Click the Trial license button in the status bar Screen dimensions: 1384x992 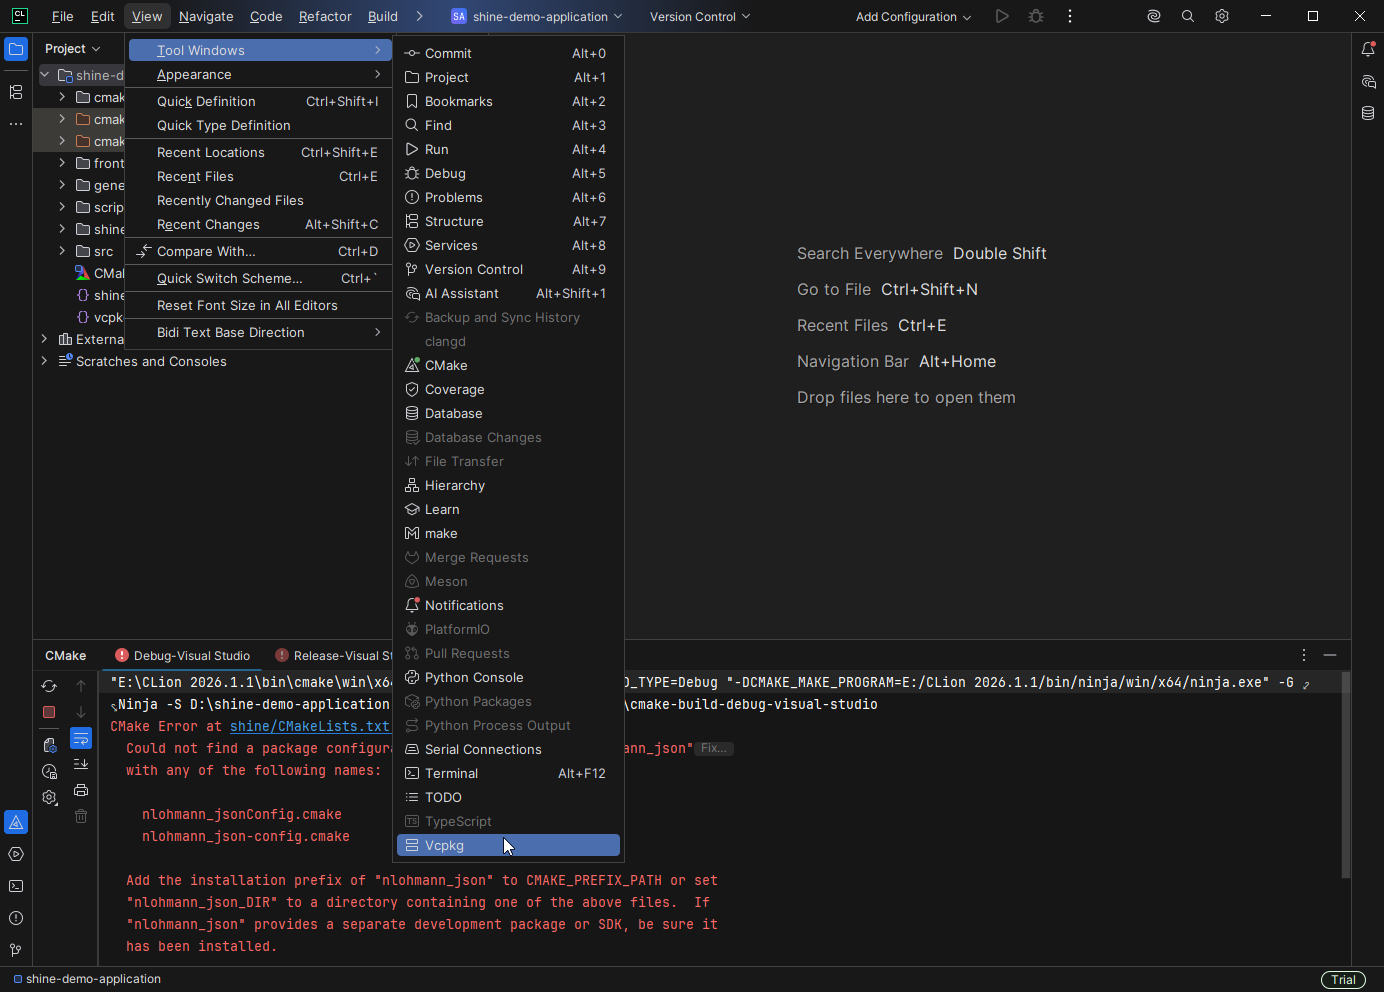click(1343, 980)
